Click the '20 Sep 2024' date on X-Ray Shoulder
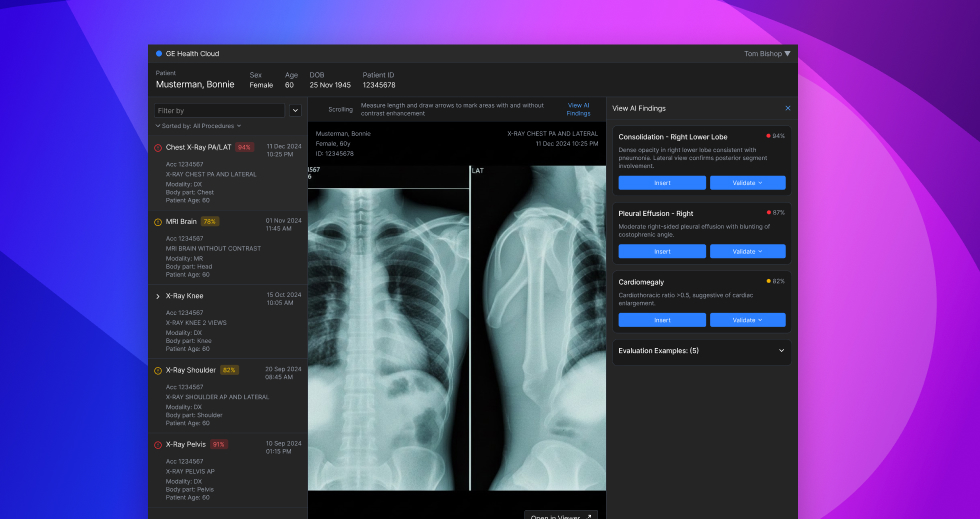Viewport: 980px width, 519px height. [283, 369]
